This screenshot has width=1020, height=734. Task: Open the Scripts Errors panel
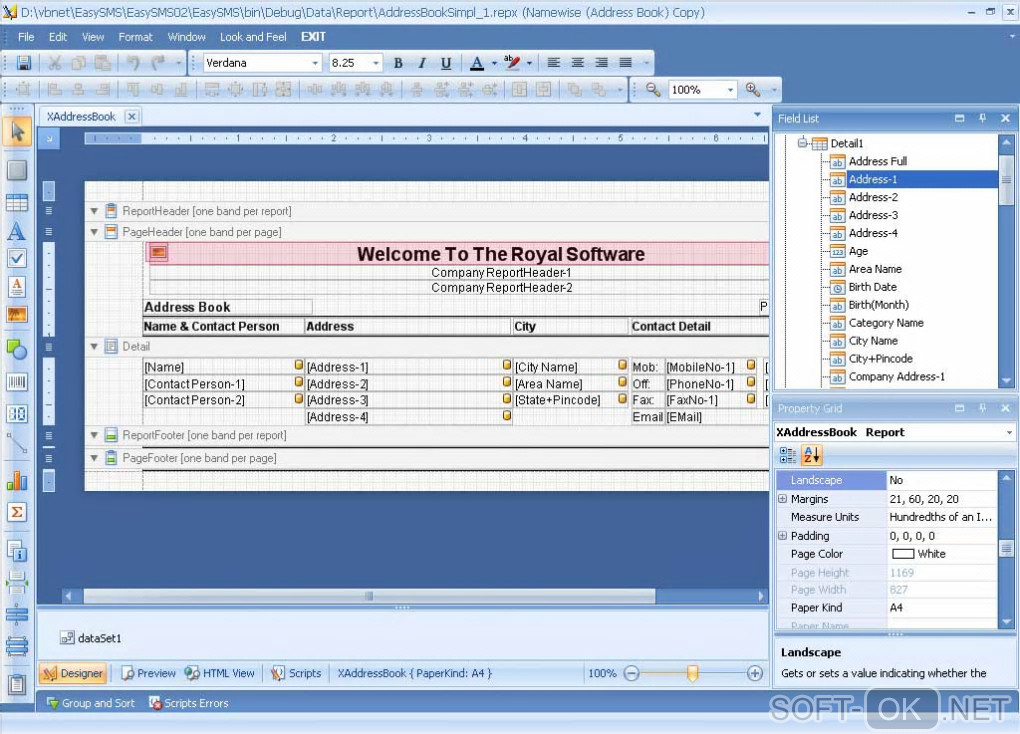[189, 703]
